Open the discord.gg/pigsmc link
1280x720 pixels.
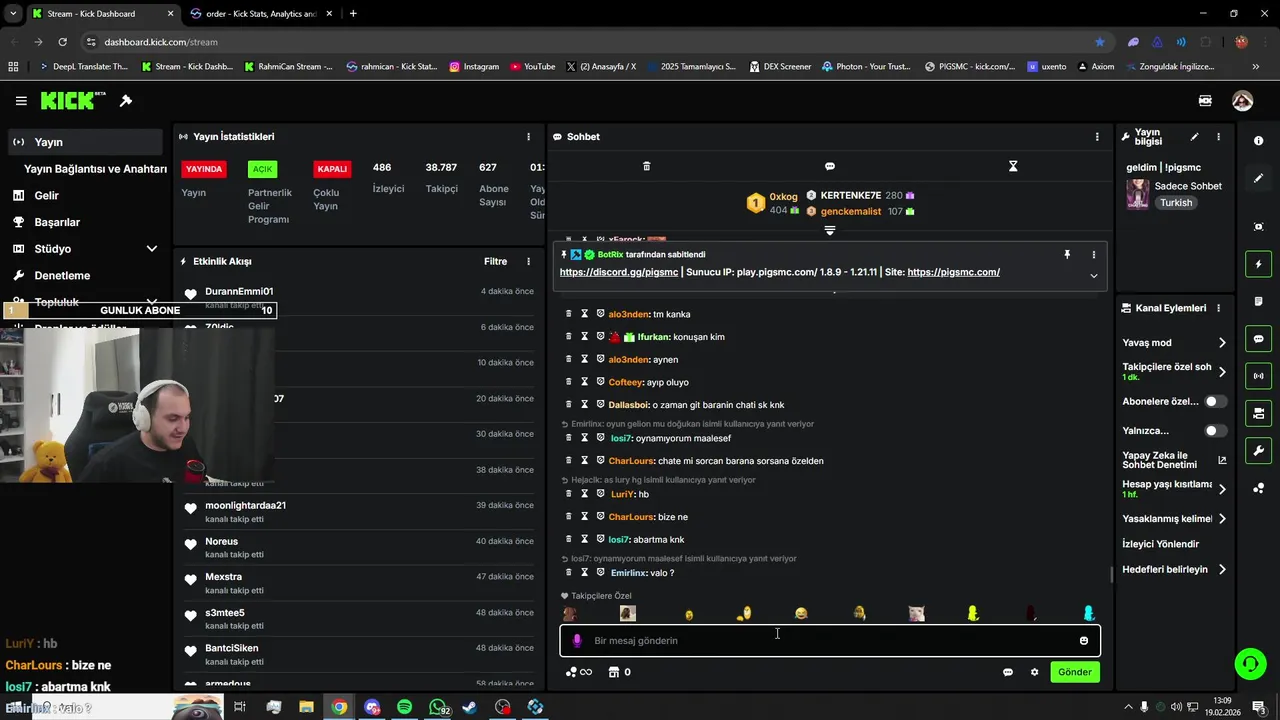click(x=619, y=272)
